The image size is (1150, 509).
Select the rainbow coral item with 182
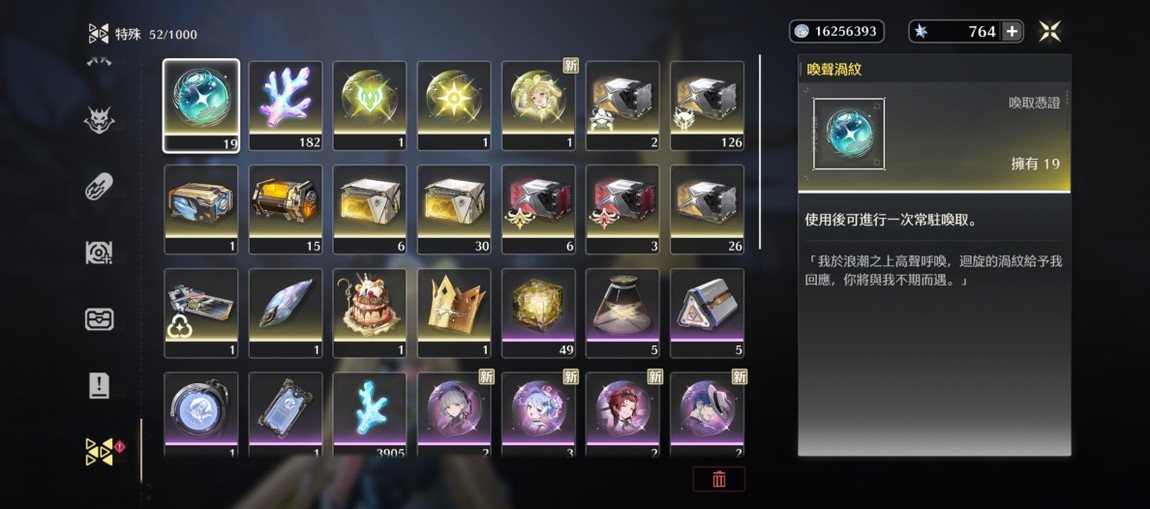click(x=285, y=106)
